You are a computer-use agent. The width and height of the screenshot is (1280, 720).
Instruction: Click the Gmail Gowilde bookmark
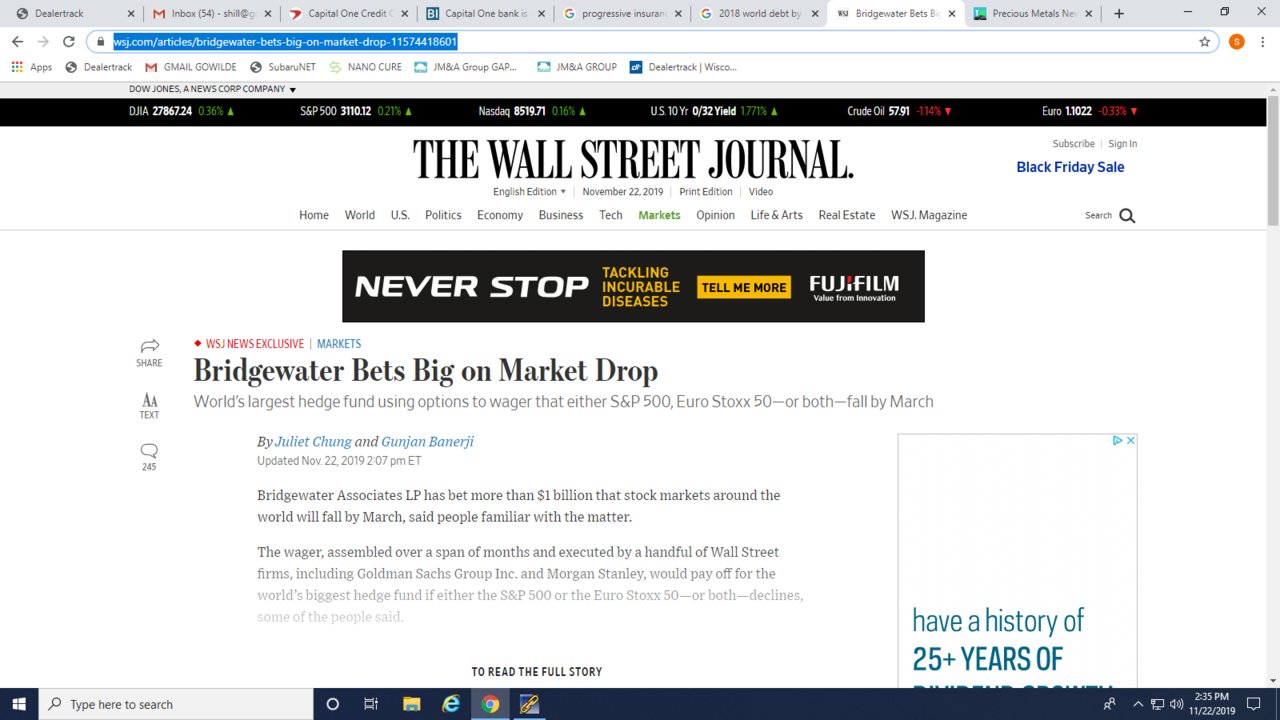(191, 67)
